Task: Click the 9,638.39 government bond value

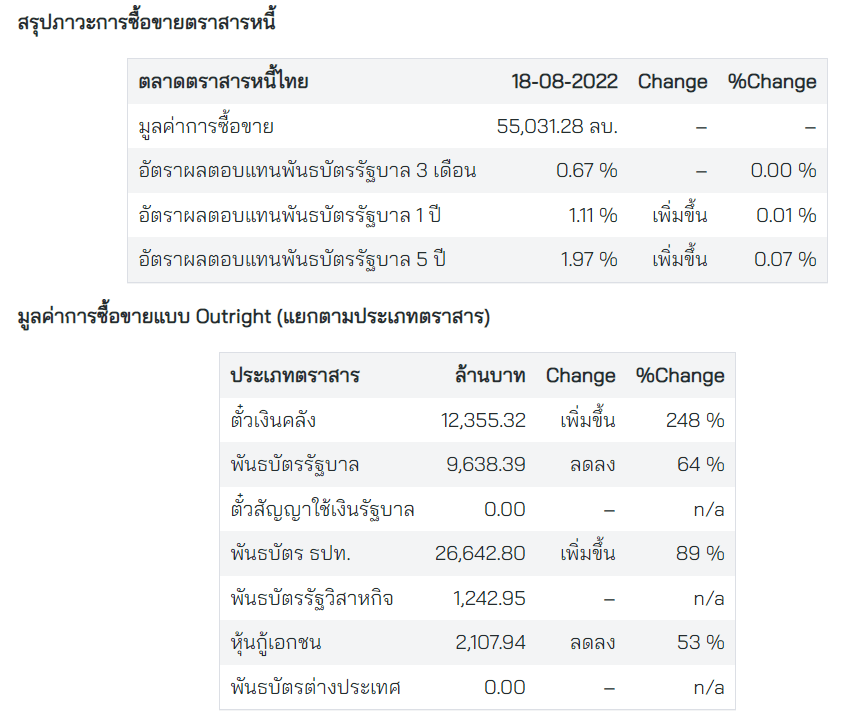Action: (x=486, y=464)
